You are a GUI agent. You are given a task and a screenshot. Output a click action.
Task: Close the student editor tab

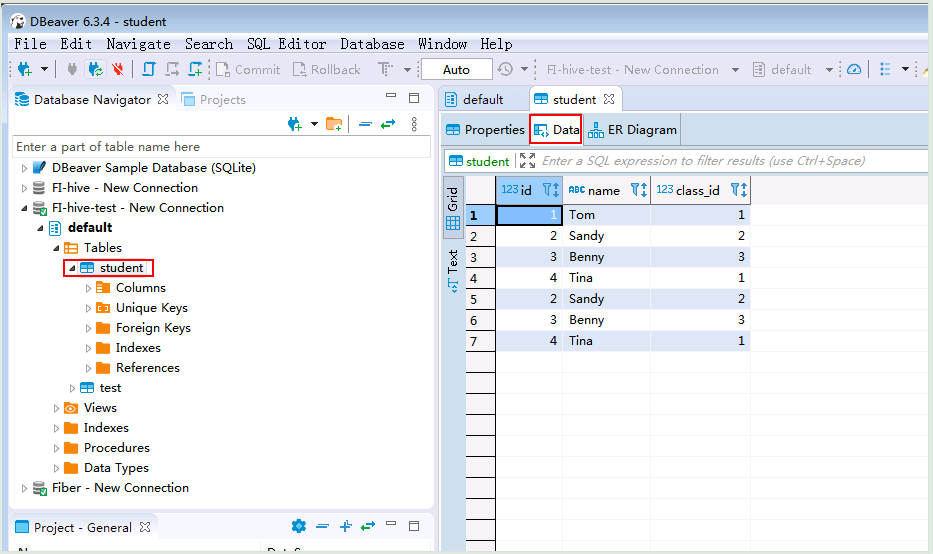[x=609, y=99]
